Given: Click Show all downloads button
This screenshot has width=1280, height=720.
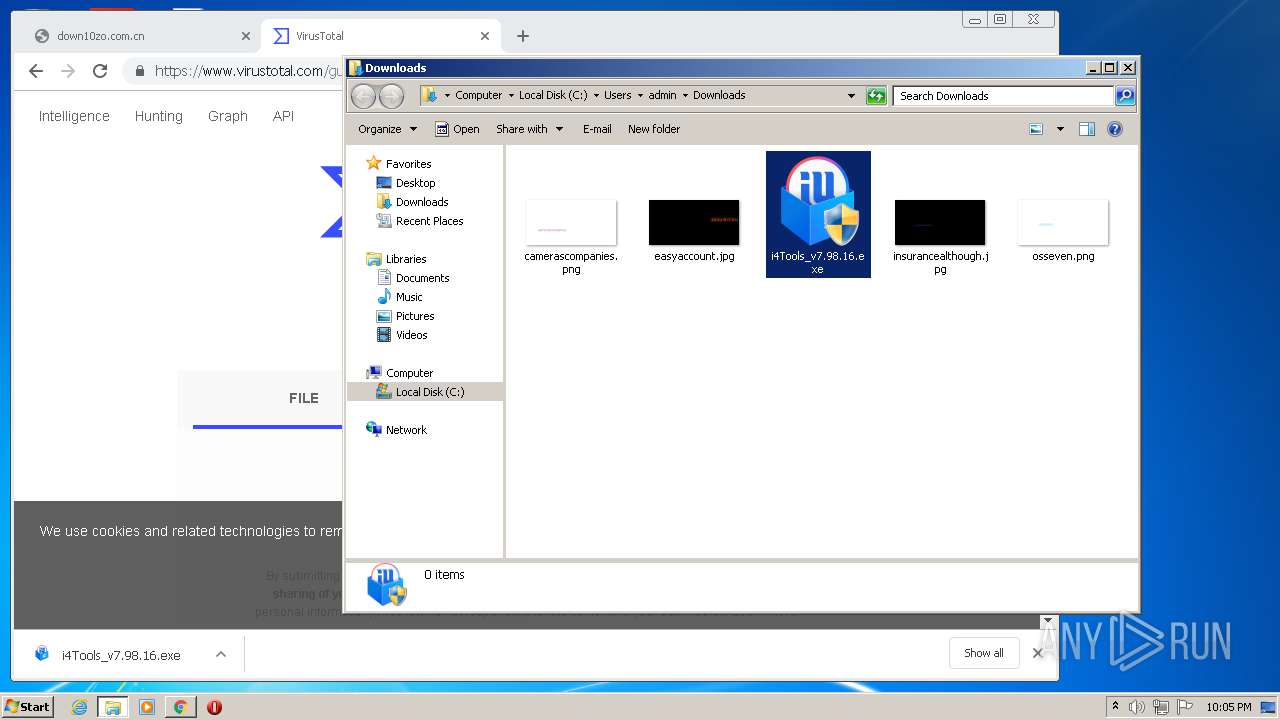Looking at the screenshot, I should 984,653.
